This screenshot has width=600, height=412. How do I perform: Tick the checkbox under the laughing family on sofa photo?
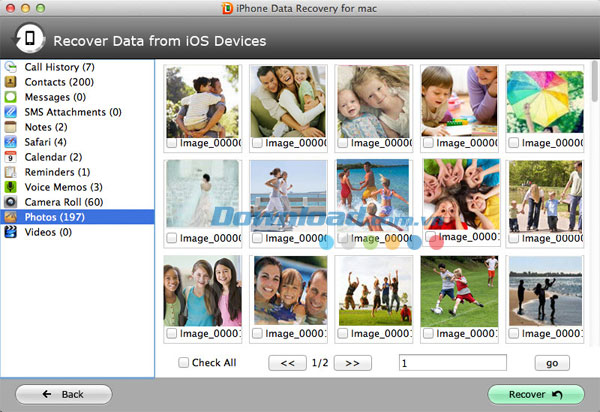click(258, 143)
